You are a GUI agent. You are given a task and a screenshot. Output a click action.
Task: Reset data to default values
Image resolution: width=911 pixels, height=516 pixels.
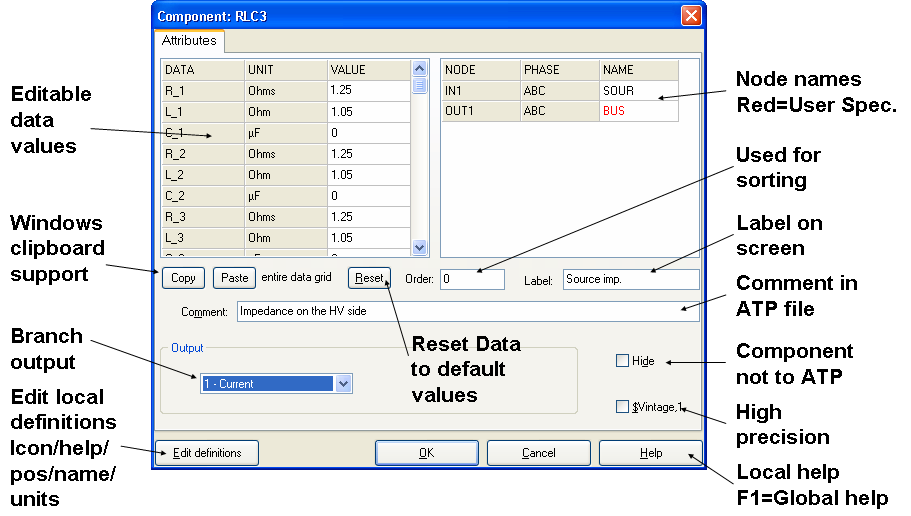tap(369, 278)
